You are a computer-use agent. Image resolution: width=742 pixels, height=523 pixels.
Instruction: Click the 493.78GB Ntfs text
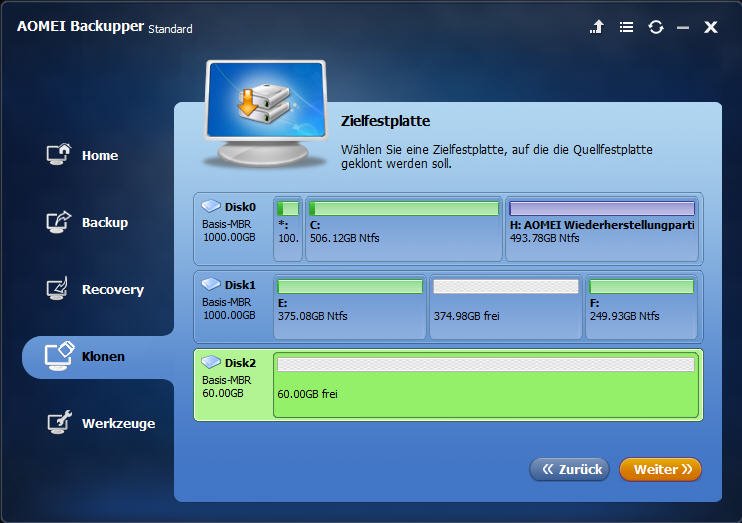pos(544,238)
